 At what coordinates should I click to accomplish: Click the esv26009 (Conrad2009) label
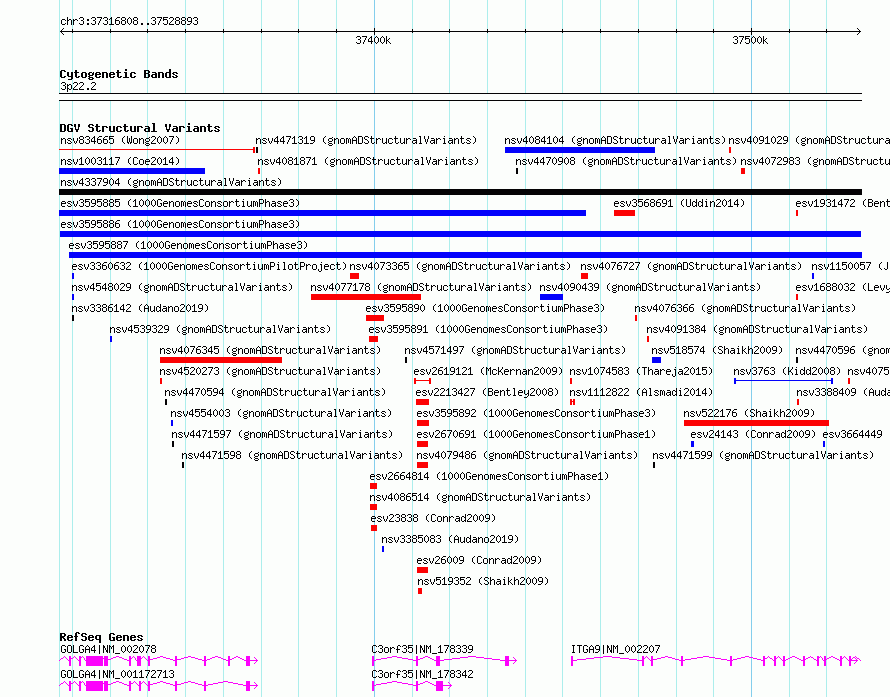(x=479, y=560)
